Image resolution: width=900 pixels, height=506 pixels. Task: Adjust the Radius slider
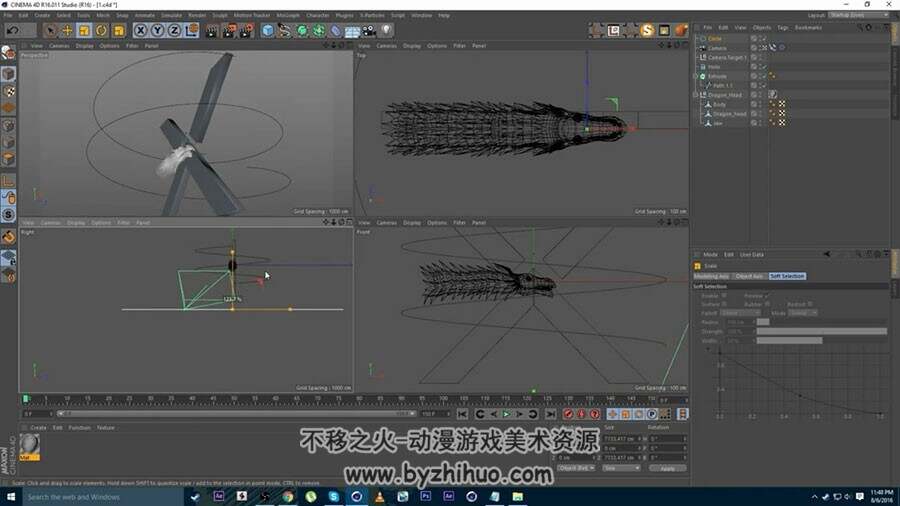821,322
